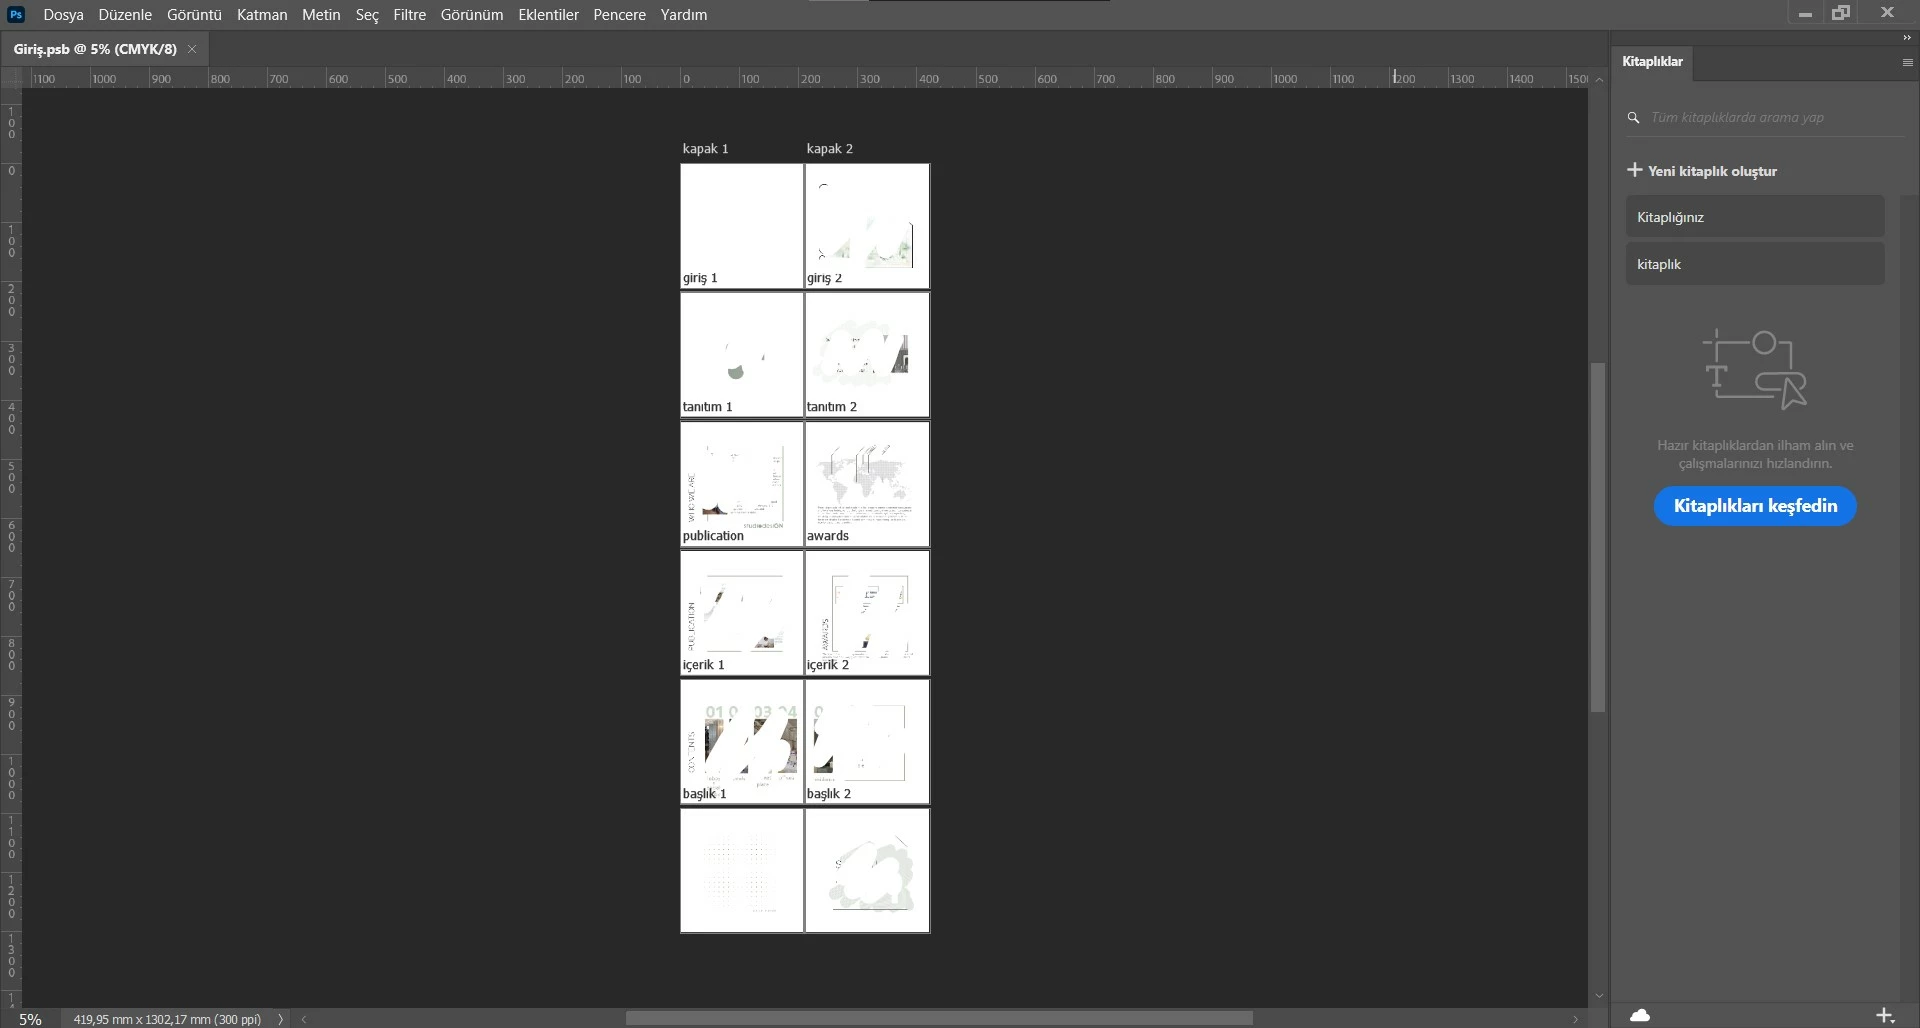This screenshot has height=1028, width=1920.
Task: Select the tanıtım 2 artboard label
Action: (832, 407)
